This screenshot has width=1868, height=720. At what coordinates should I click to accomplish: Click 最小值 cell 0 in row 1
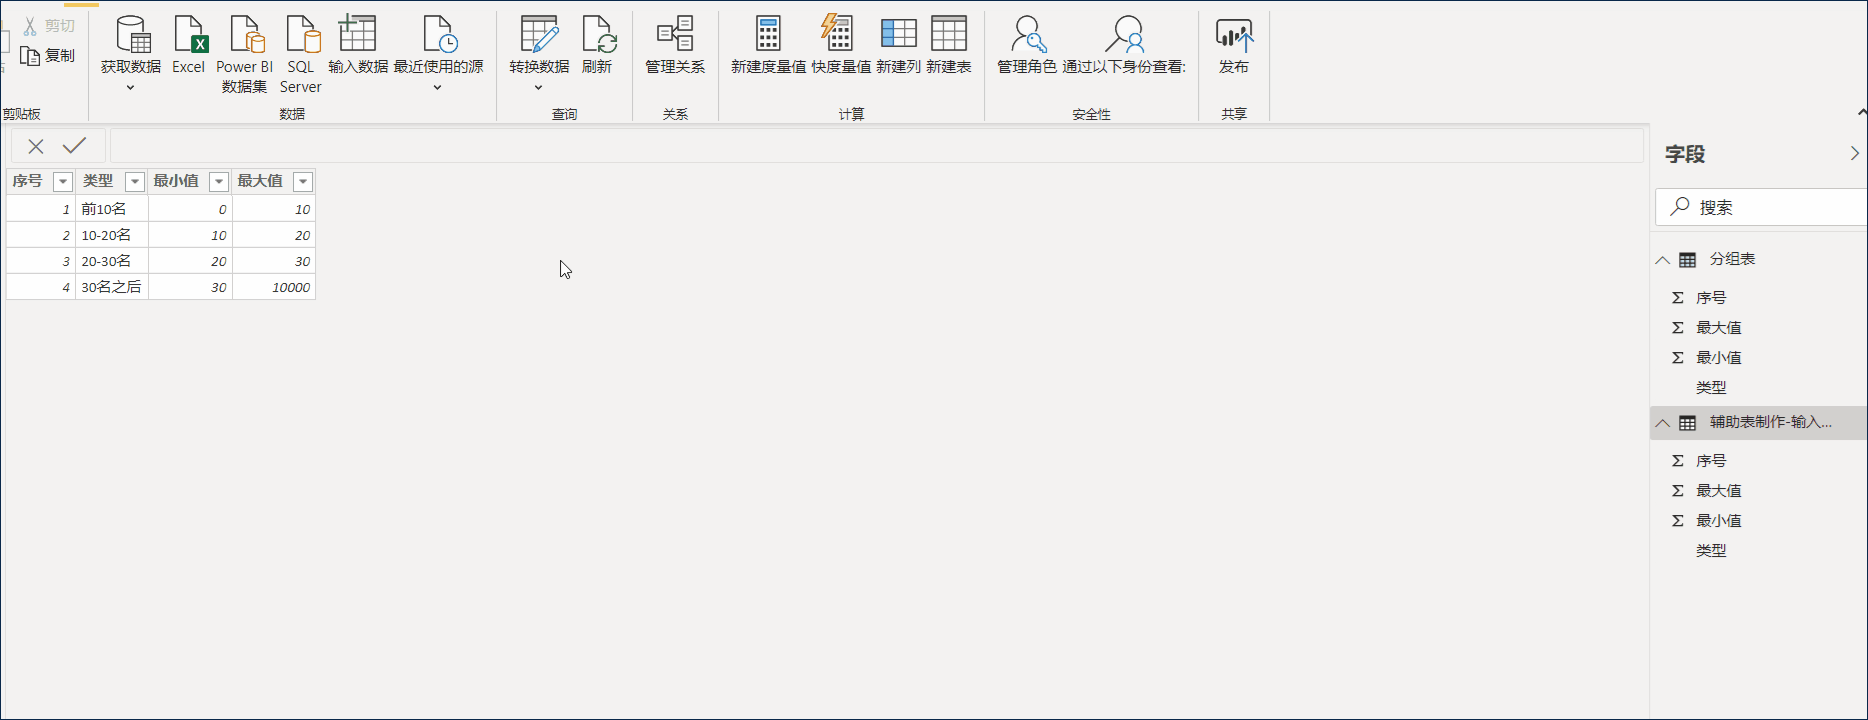click(x=190, y=209)
